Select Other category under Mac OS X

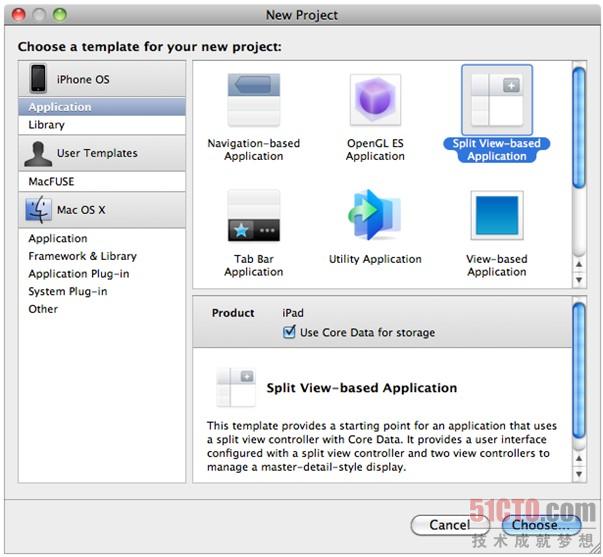coord(102,309)
